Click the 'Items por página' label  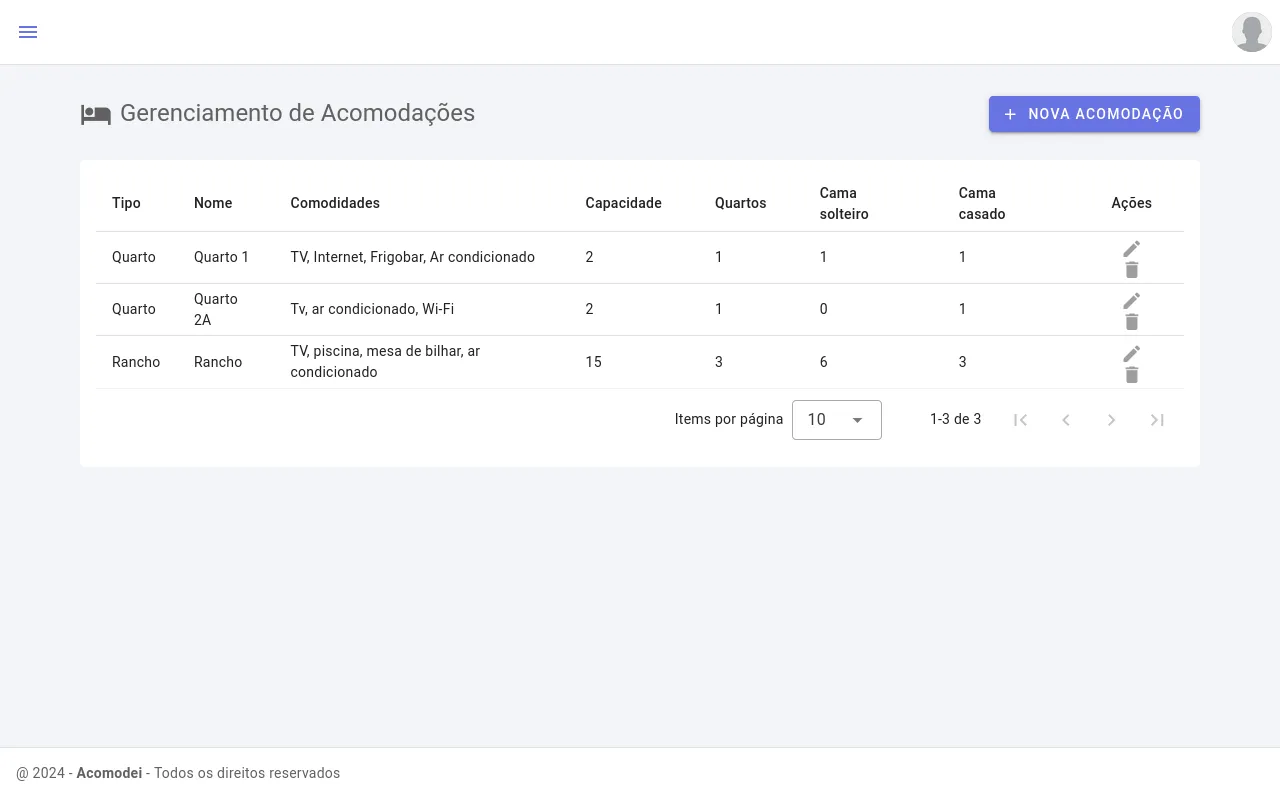coord(729,419)
